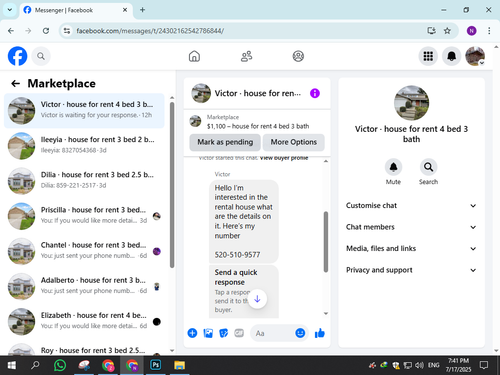Expand the Chat members section
The width and height of the screenshot is (500, 375).
411,227
